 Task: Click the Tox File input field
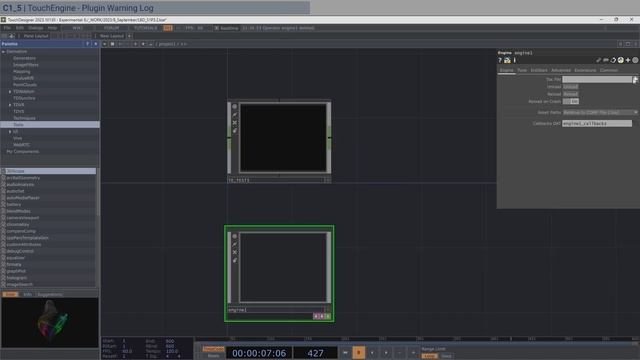pyautogui.click(x=597, y=80)
